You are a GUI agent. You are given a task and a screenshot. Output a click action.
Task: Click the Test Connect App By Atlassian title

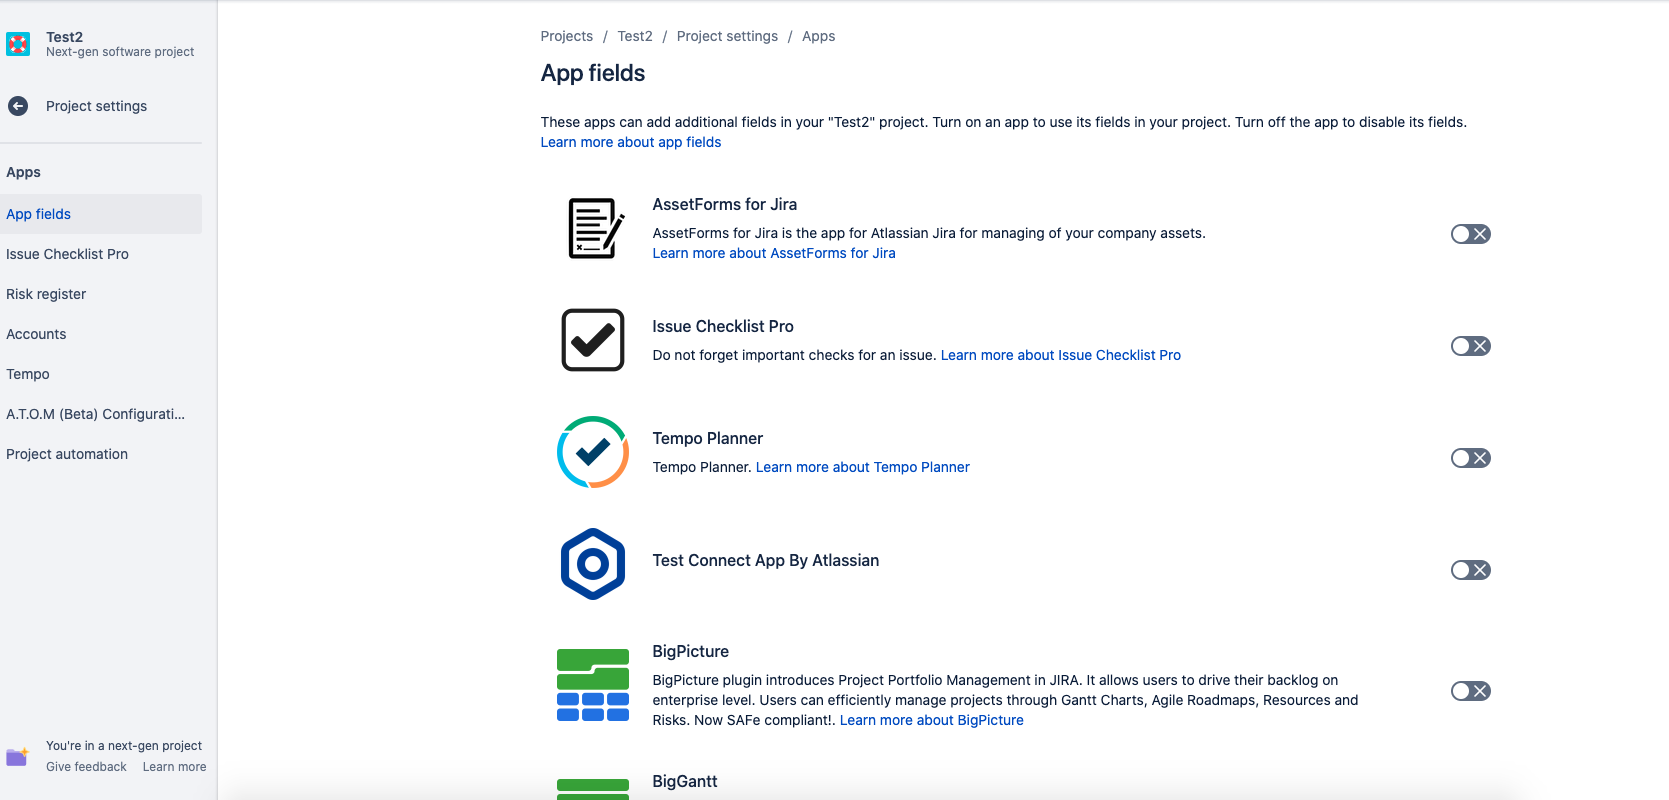pos(766,560)
